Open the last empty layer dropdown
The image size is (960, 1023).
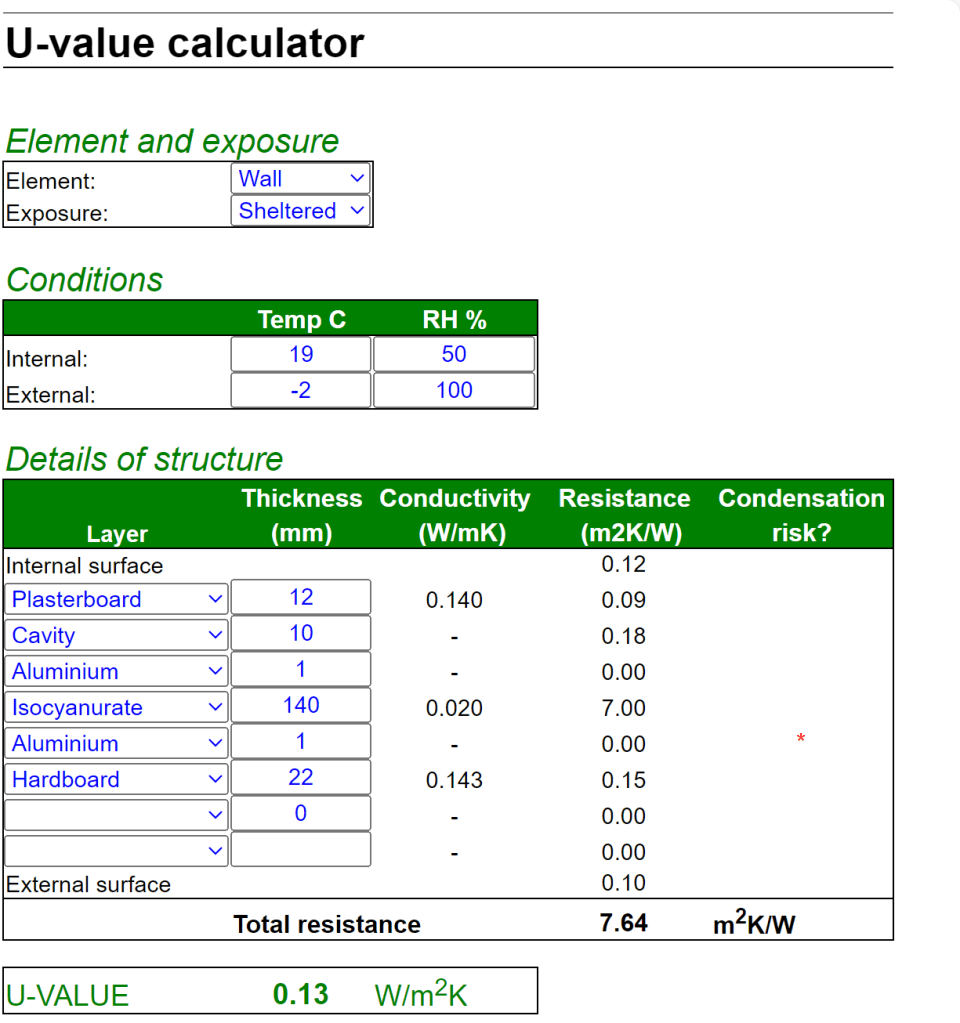coord(116,850)
